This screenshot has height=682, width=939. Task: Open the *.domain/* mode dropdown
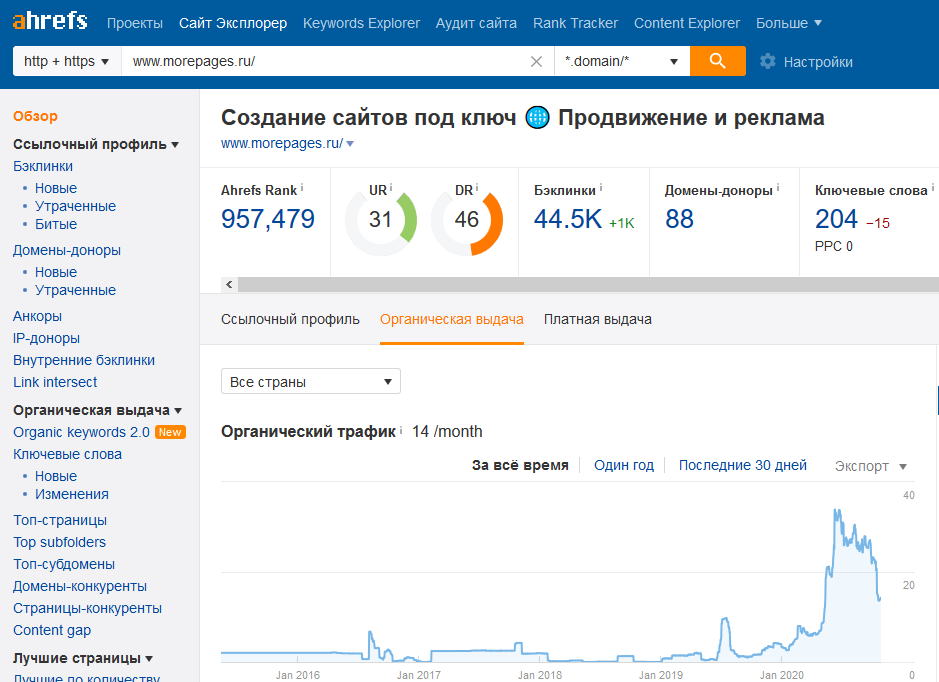pos(622,61)
